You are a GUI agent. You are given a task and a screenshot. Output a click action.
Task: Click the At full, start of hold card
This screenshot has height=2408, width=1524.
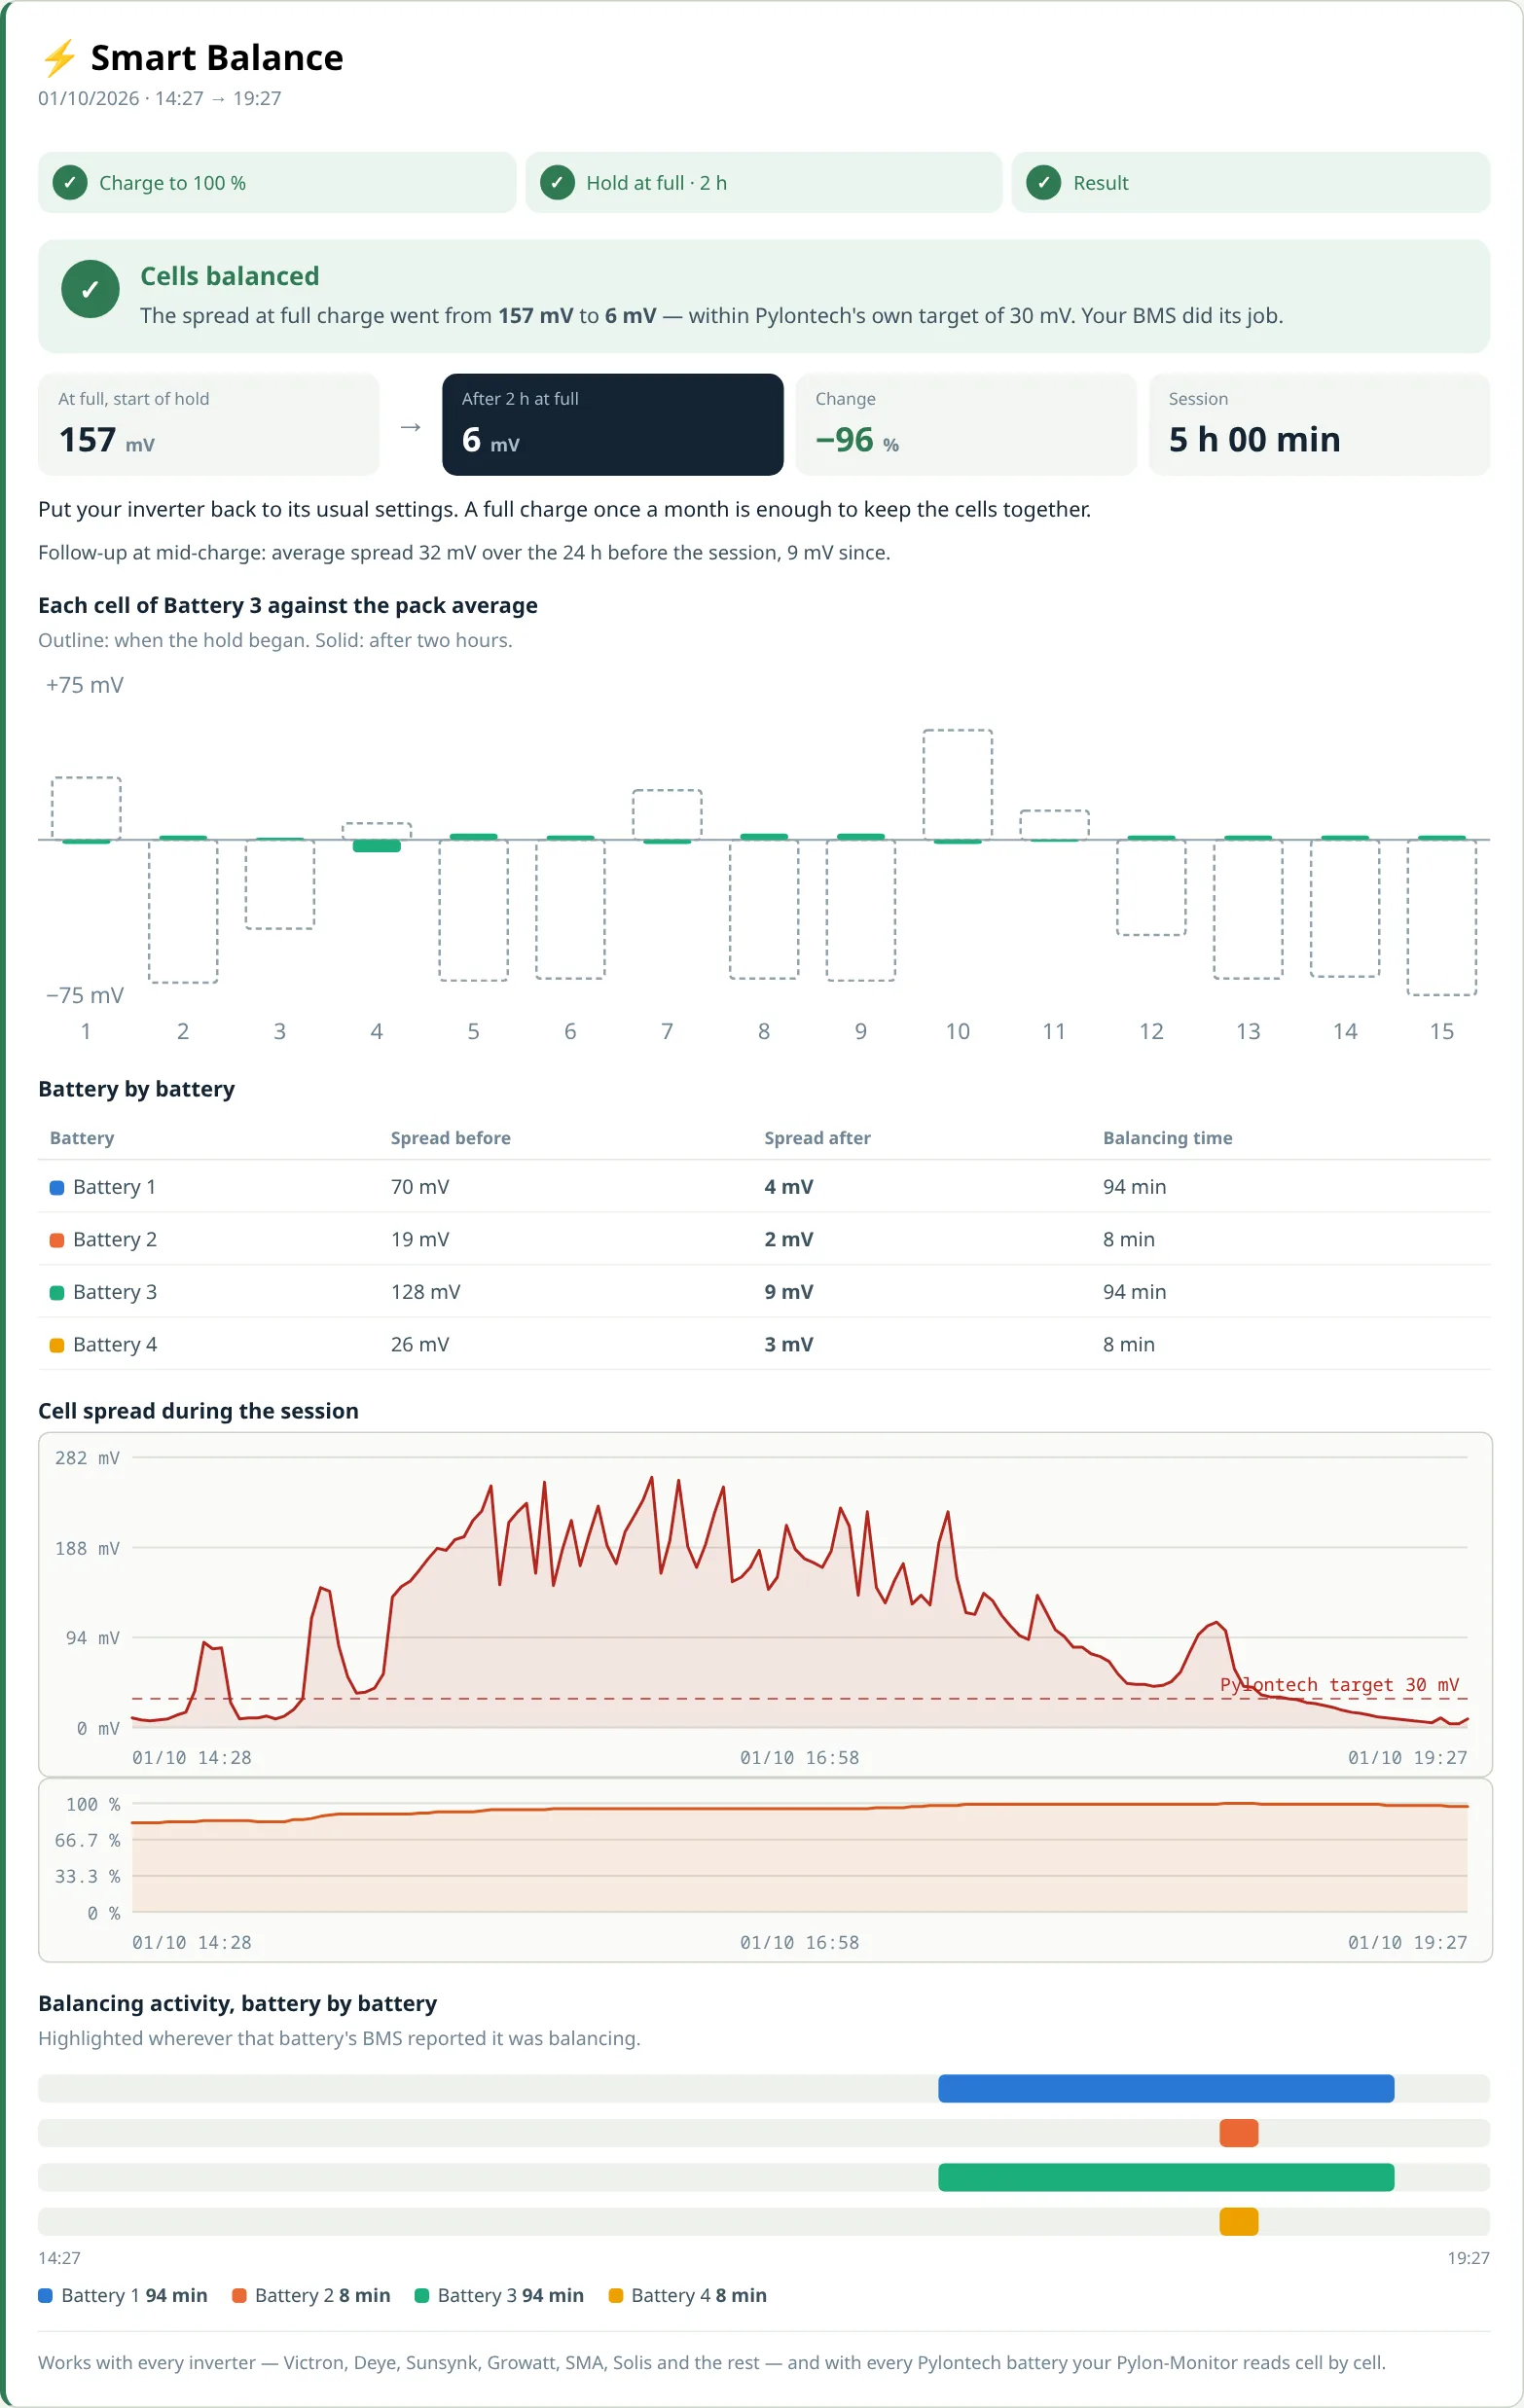209,425
